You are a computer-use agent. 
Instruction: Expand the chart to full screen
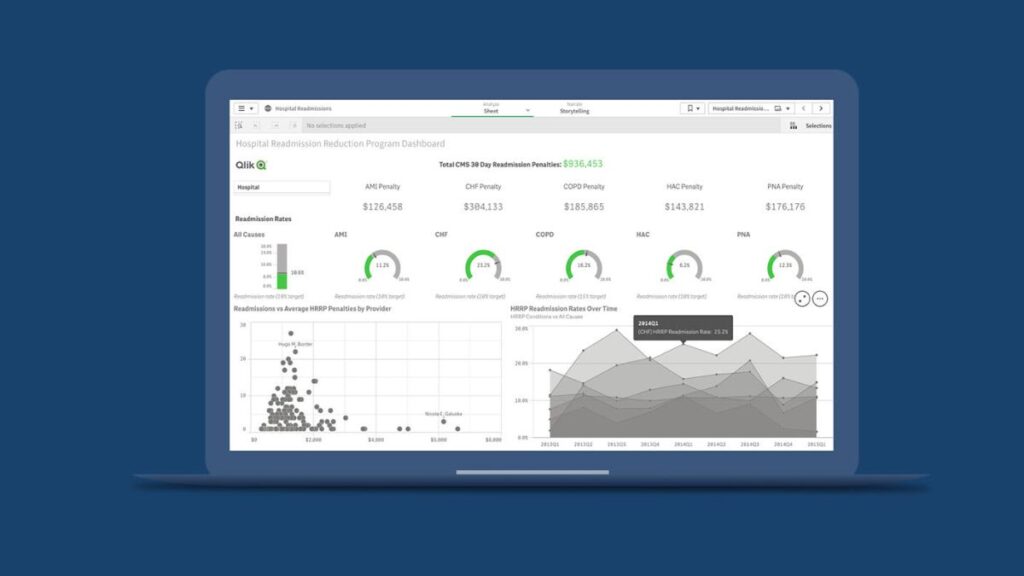click(x=802, y=298)
